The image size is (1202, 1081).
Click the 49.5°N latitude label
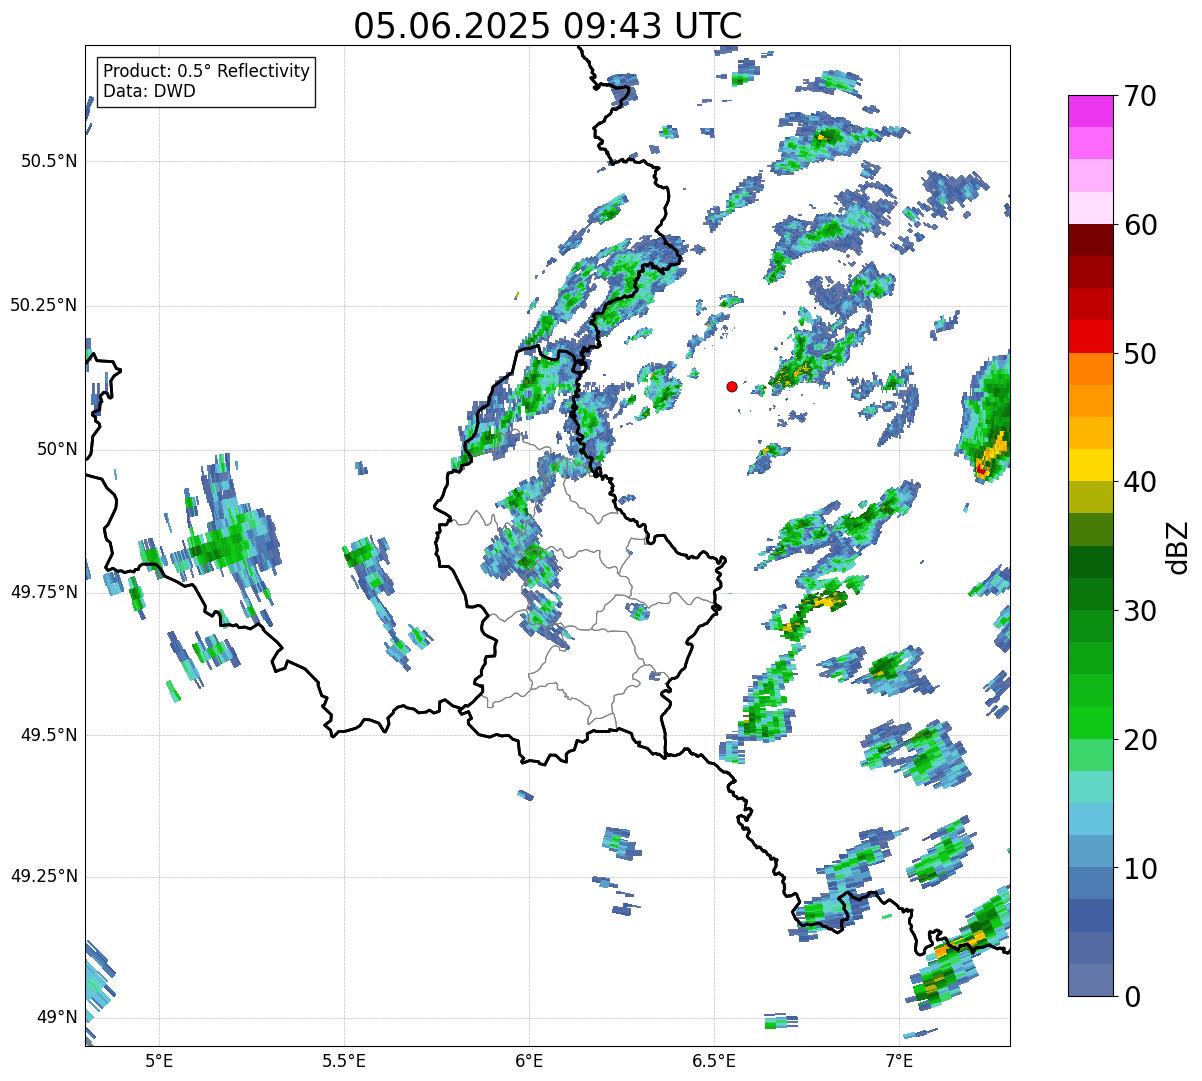[49, 735]
